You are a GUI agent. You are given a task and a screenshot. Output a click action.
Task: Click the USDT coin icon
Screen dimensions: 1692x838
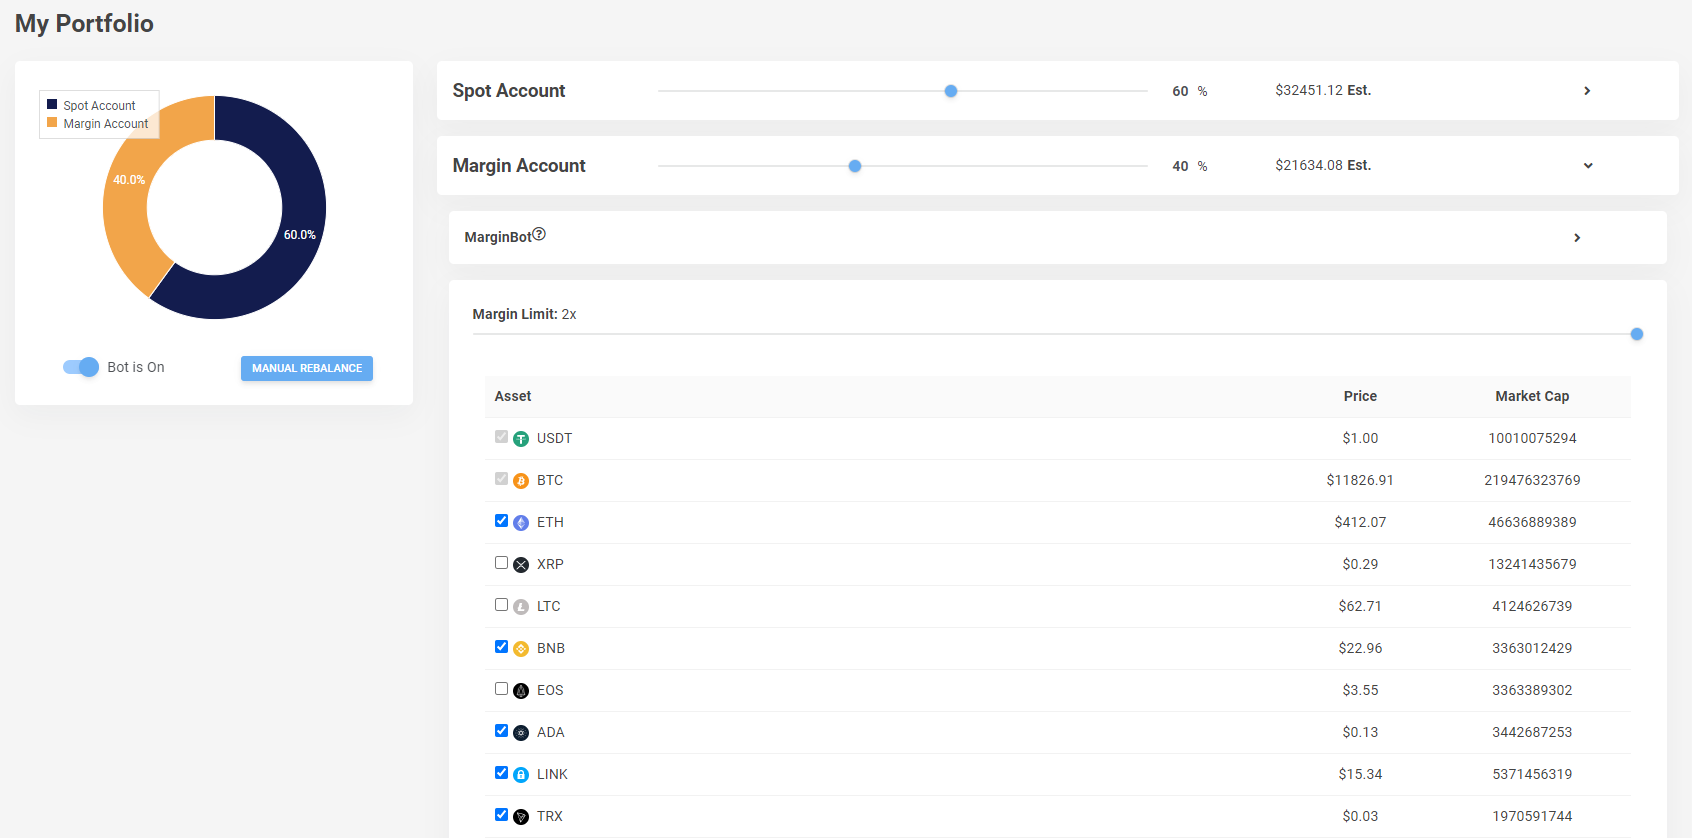(521, 439)
